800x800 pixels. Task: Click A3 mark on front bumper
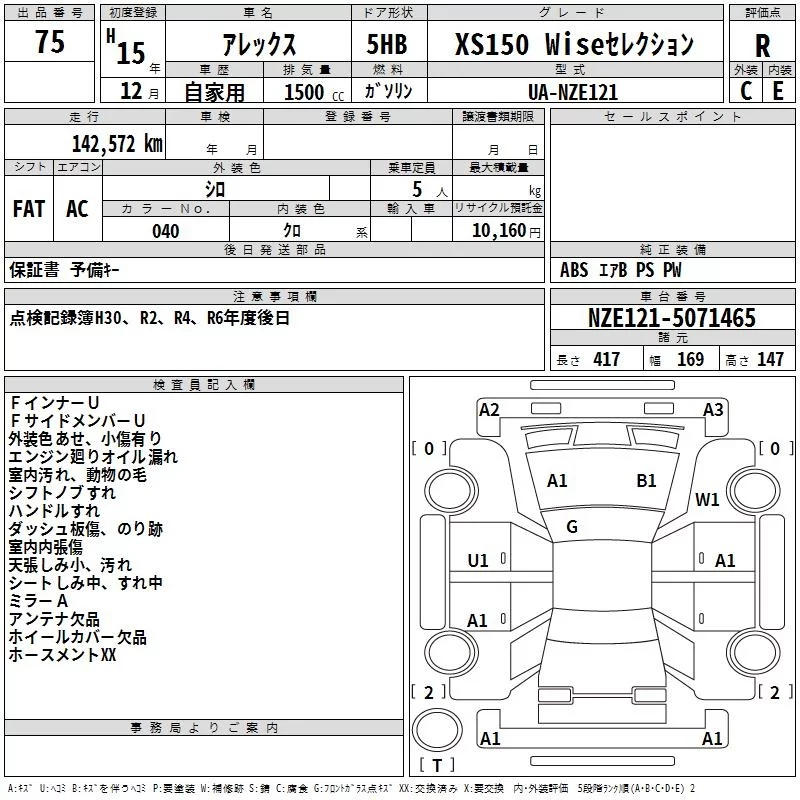tap(713, 410)
